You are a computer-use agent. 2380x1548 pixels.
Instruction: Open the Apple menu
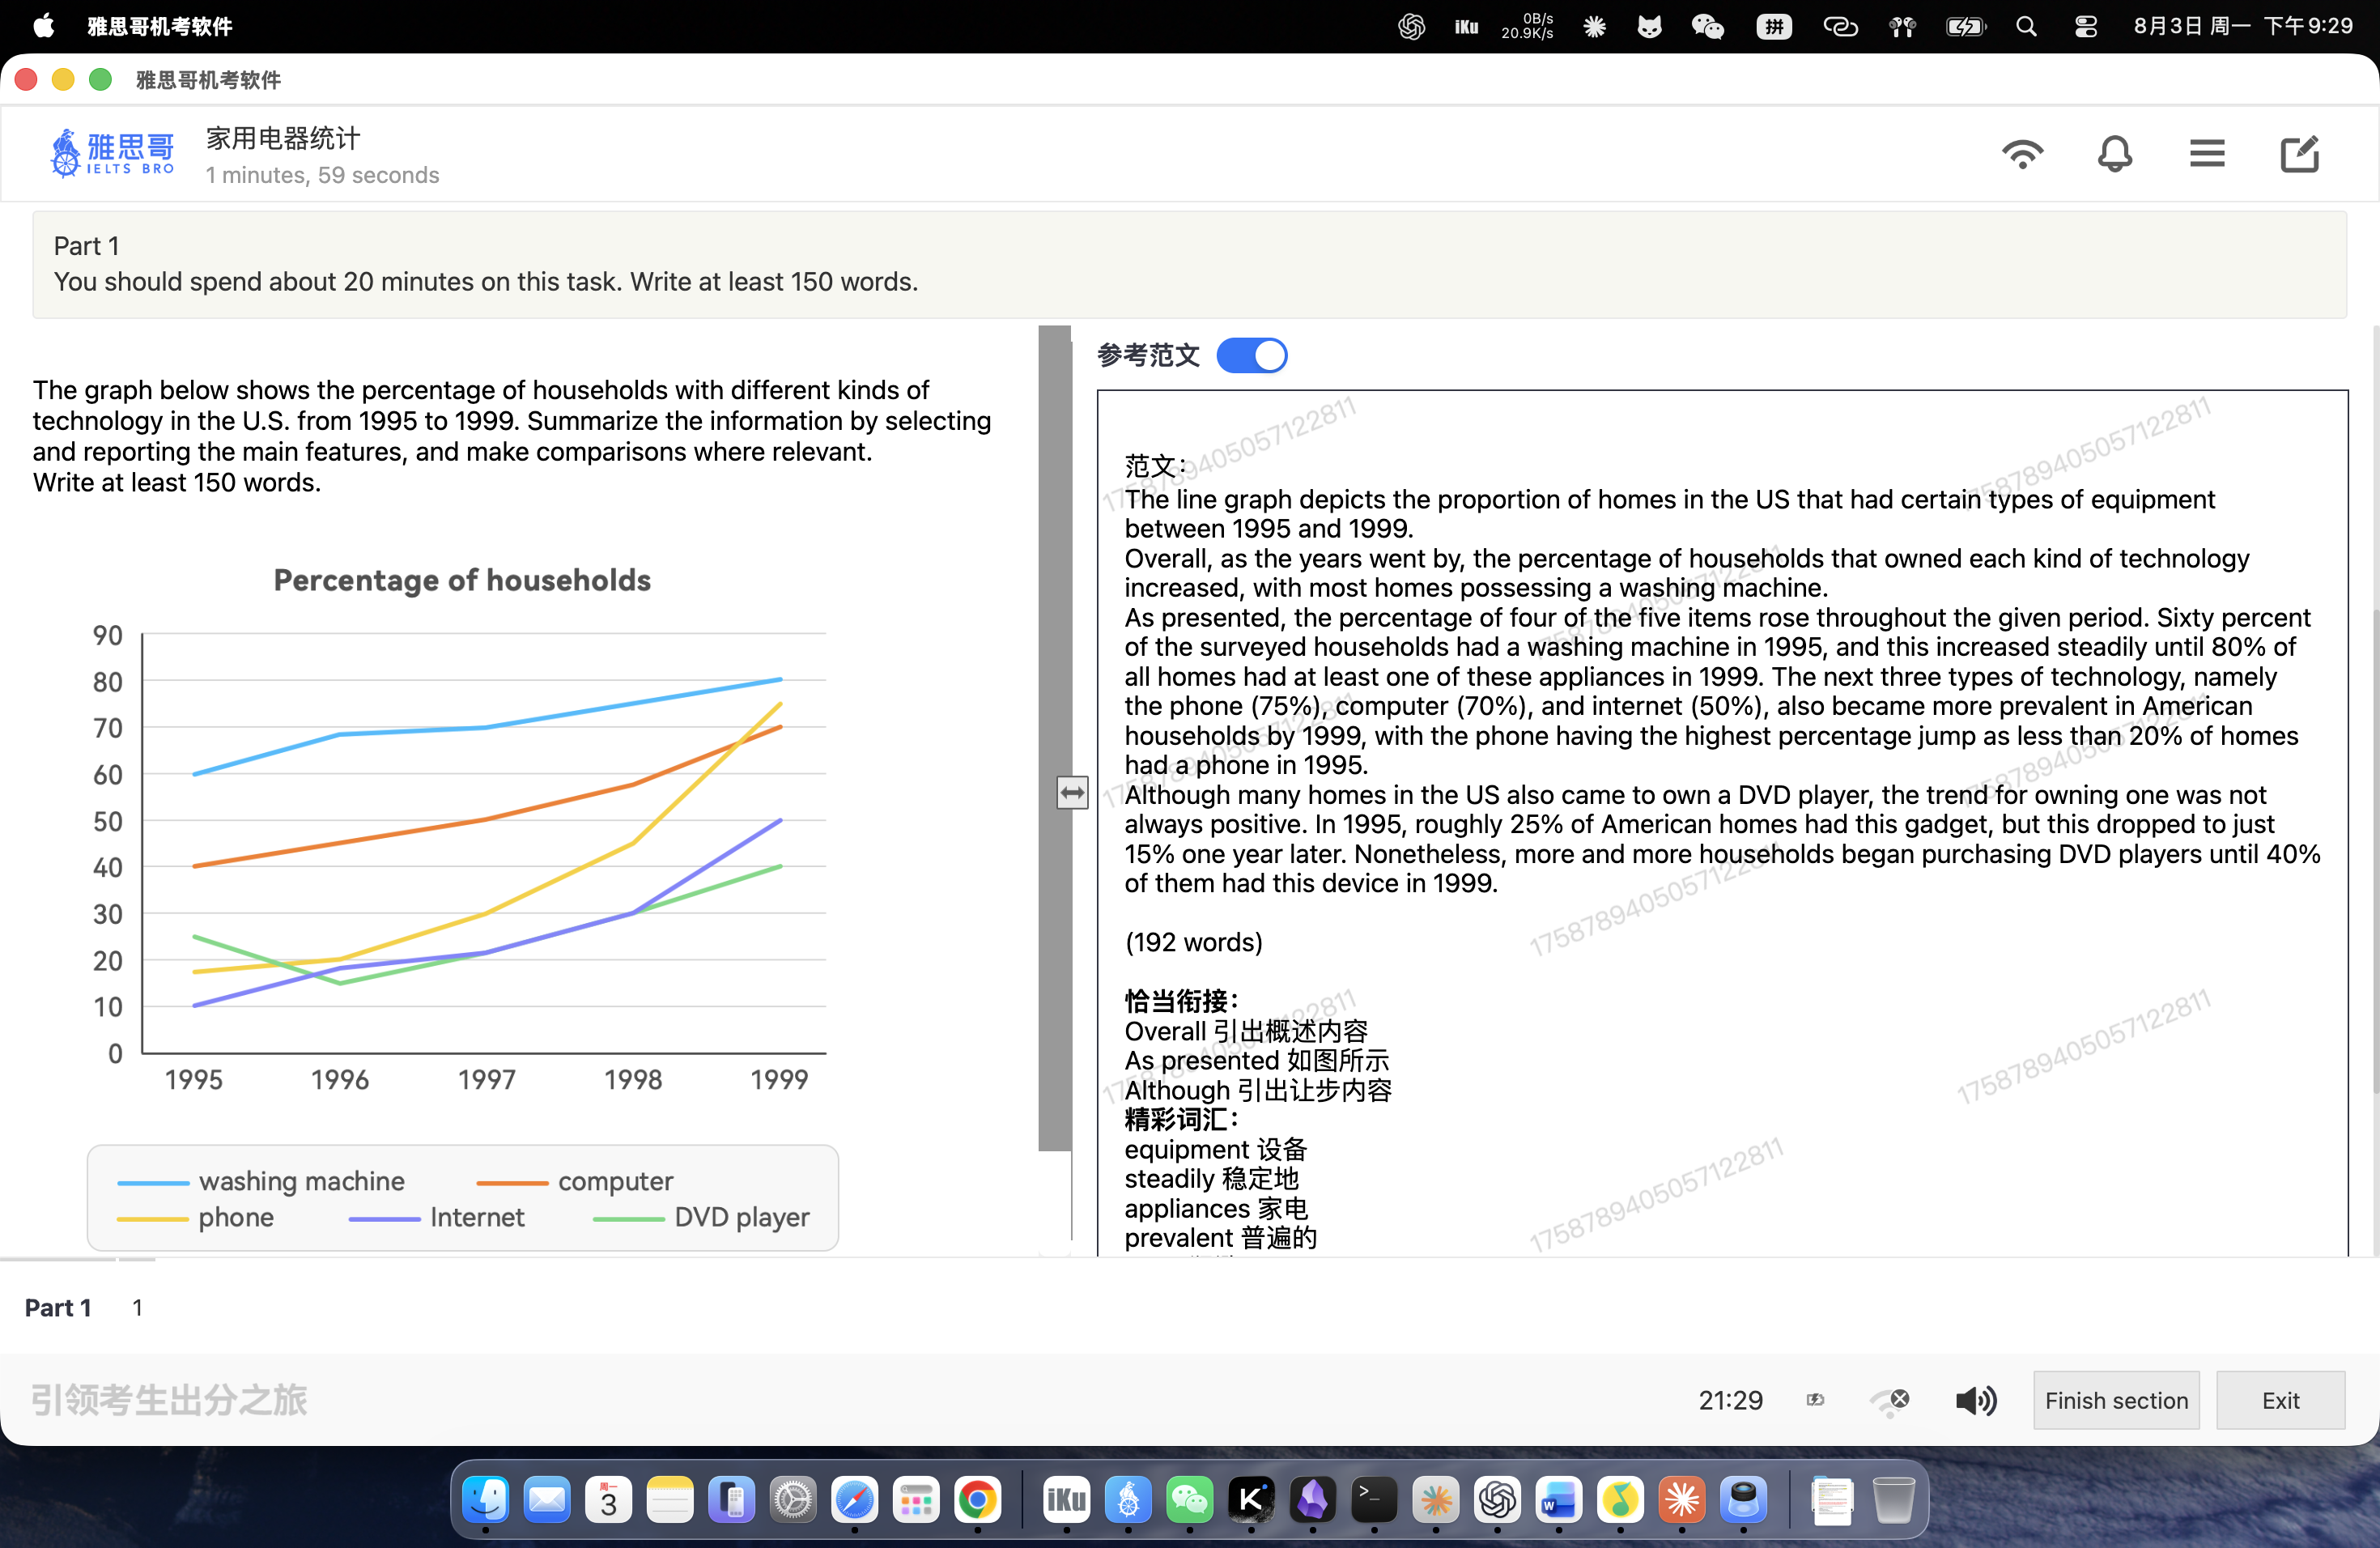[43, 26]
